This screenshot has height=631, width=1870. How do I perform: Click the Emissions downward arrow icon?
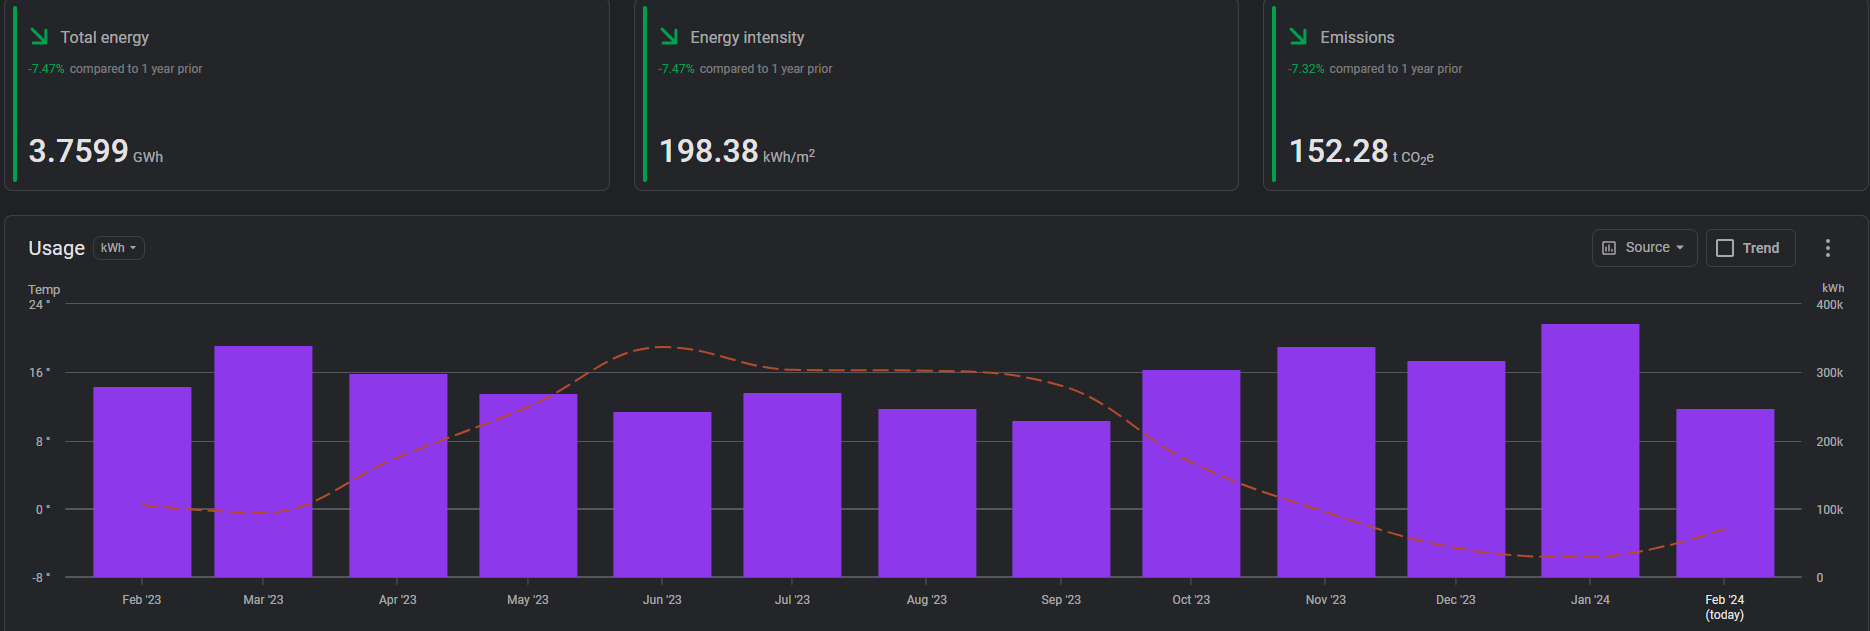tap(1299, 37)
